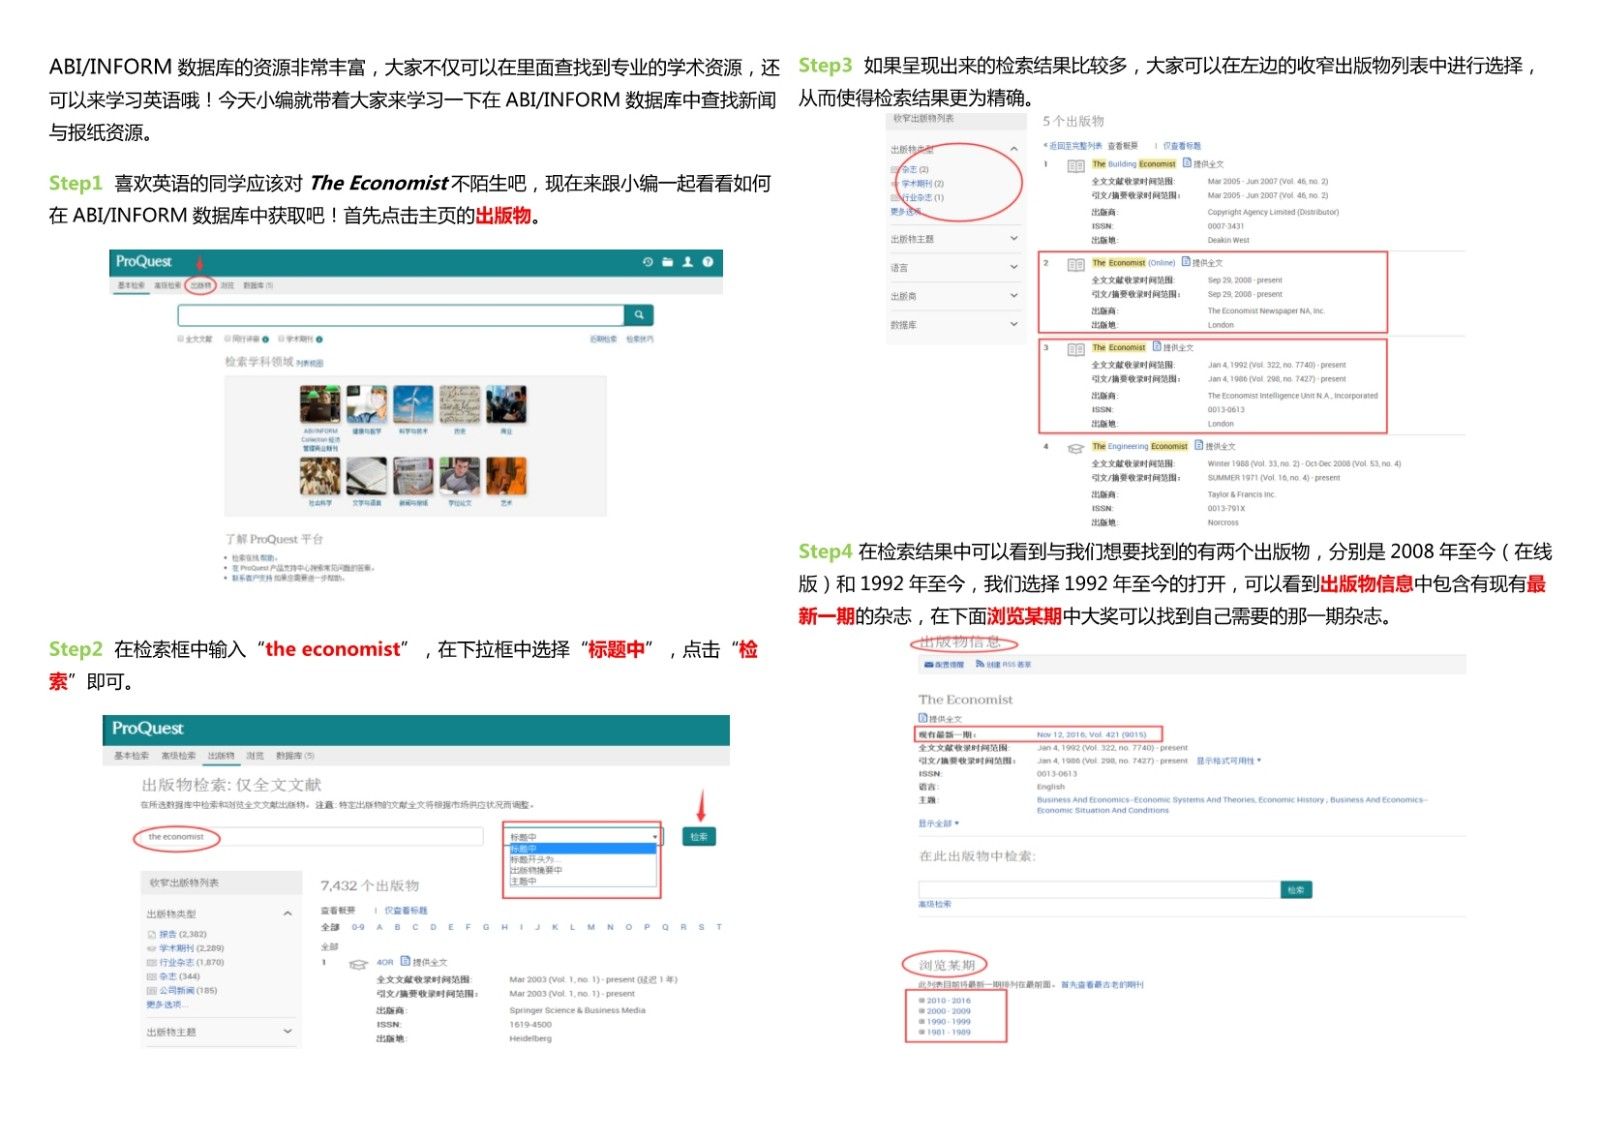Viewport: 1600px width, 1131px height.
Task: Select letter A in the alphabet filter row
Action: [x=379, y=928]
